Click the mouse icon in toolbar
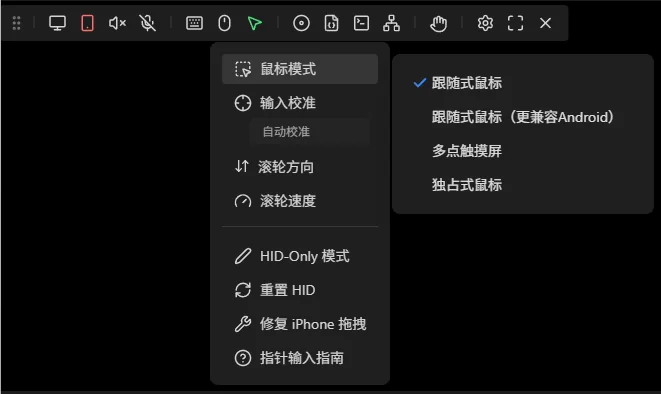 point(224,23)
